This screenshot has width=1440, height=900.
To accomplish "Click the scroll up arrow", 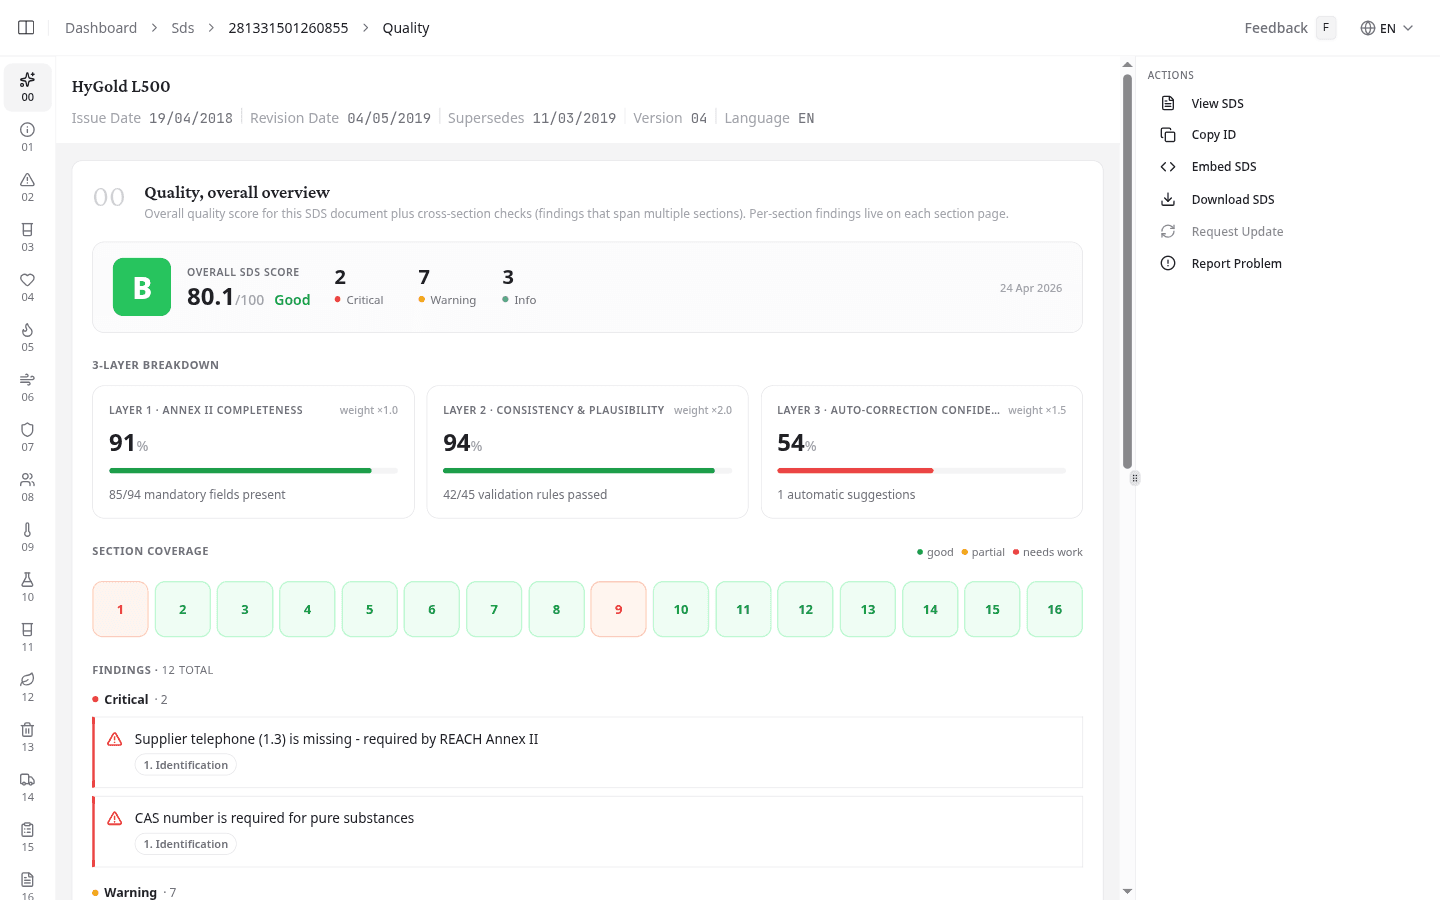I will (x=1127, y=65).
